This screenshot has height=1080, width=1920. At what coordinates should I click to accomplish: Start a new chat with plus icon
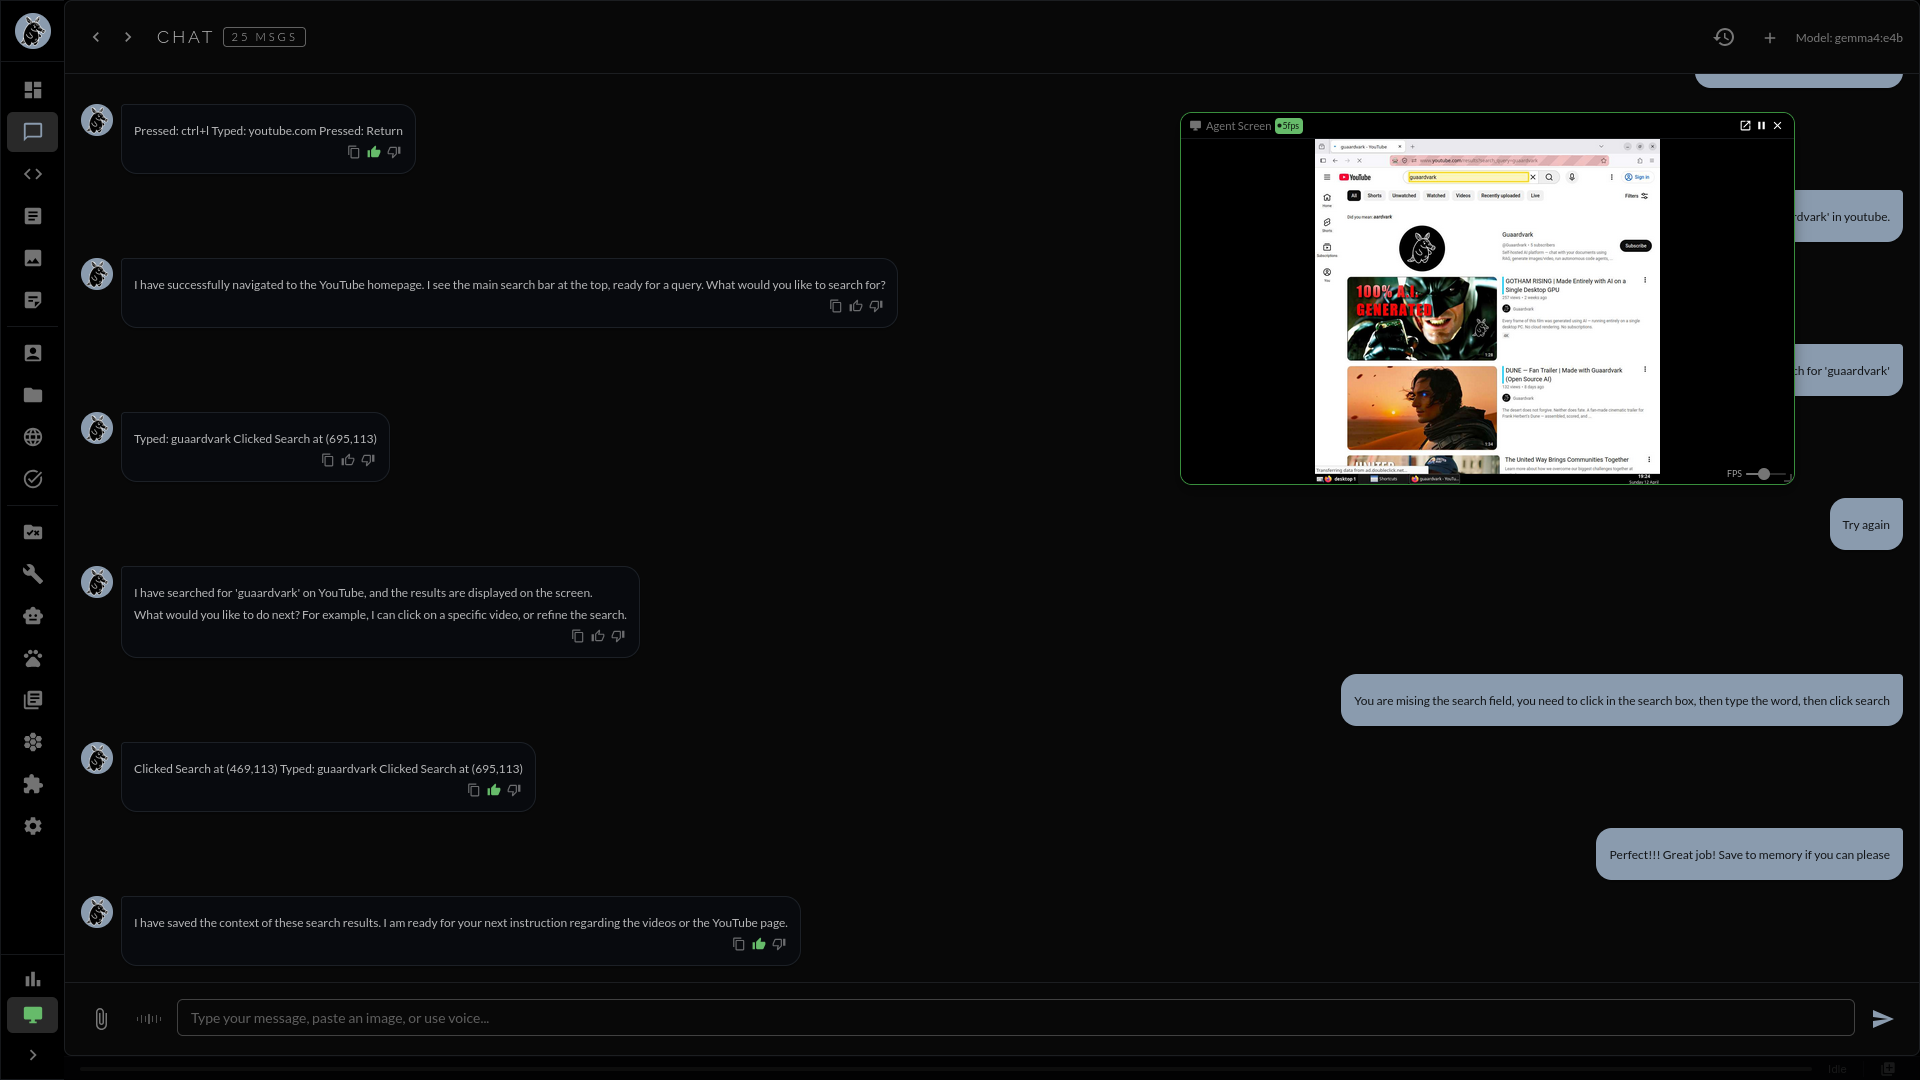pyautogui.click(x=1770, y=38)
